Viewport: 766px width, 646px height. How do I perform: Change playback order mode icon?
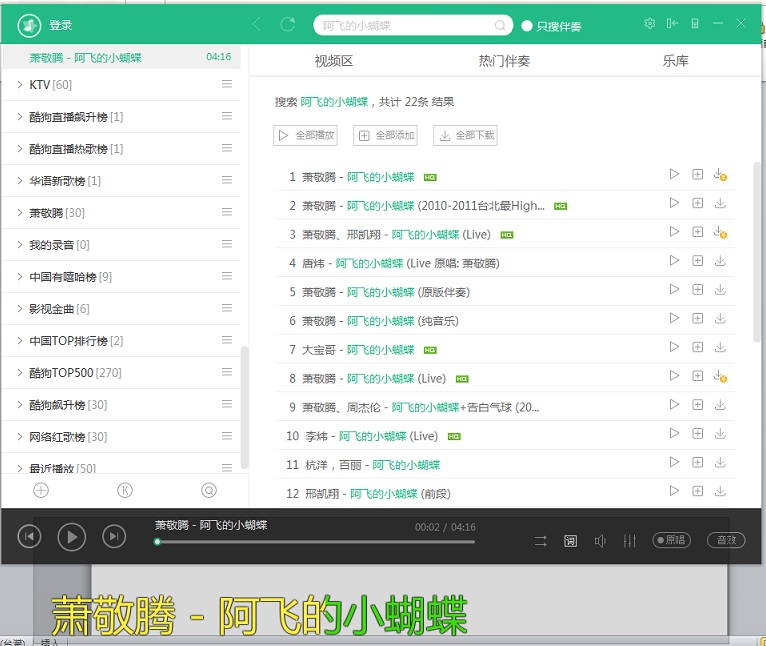pyautogui.click(x=541, y=541)
